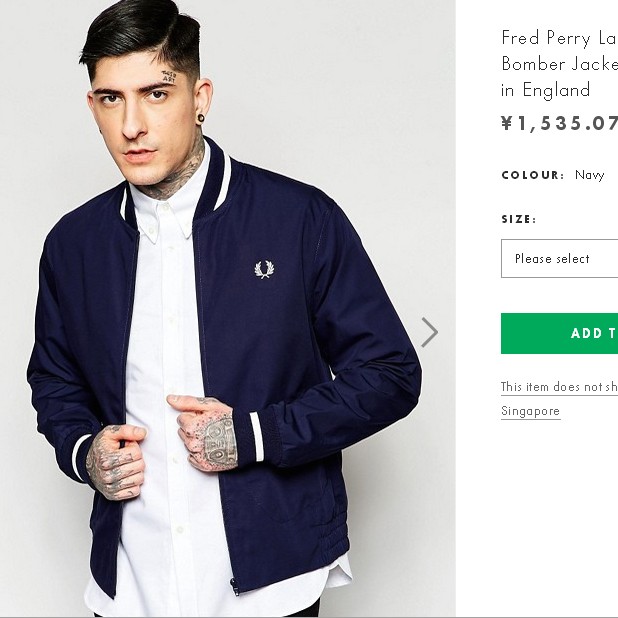The height and width of the screenshot is (618, 618).
Task: Open the 'Please select' size dropdown
Action: tap(559, 258)
